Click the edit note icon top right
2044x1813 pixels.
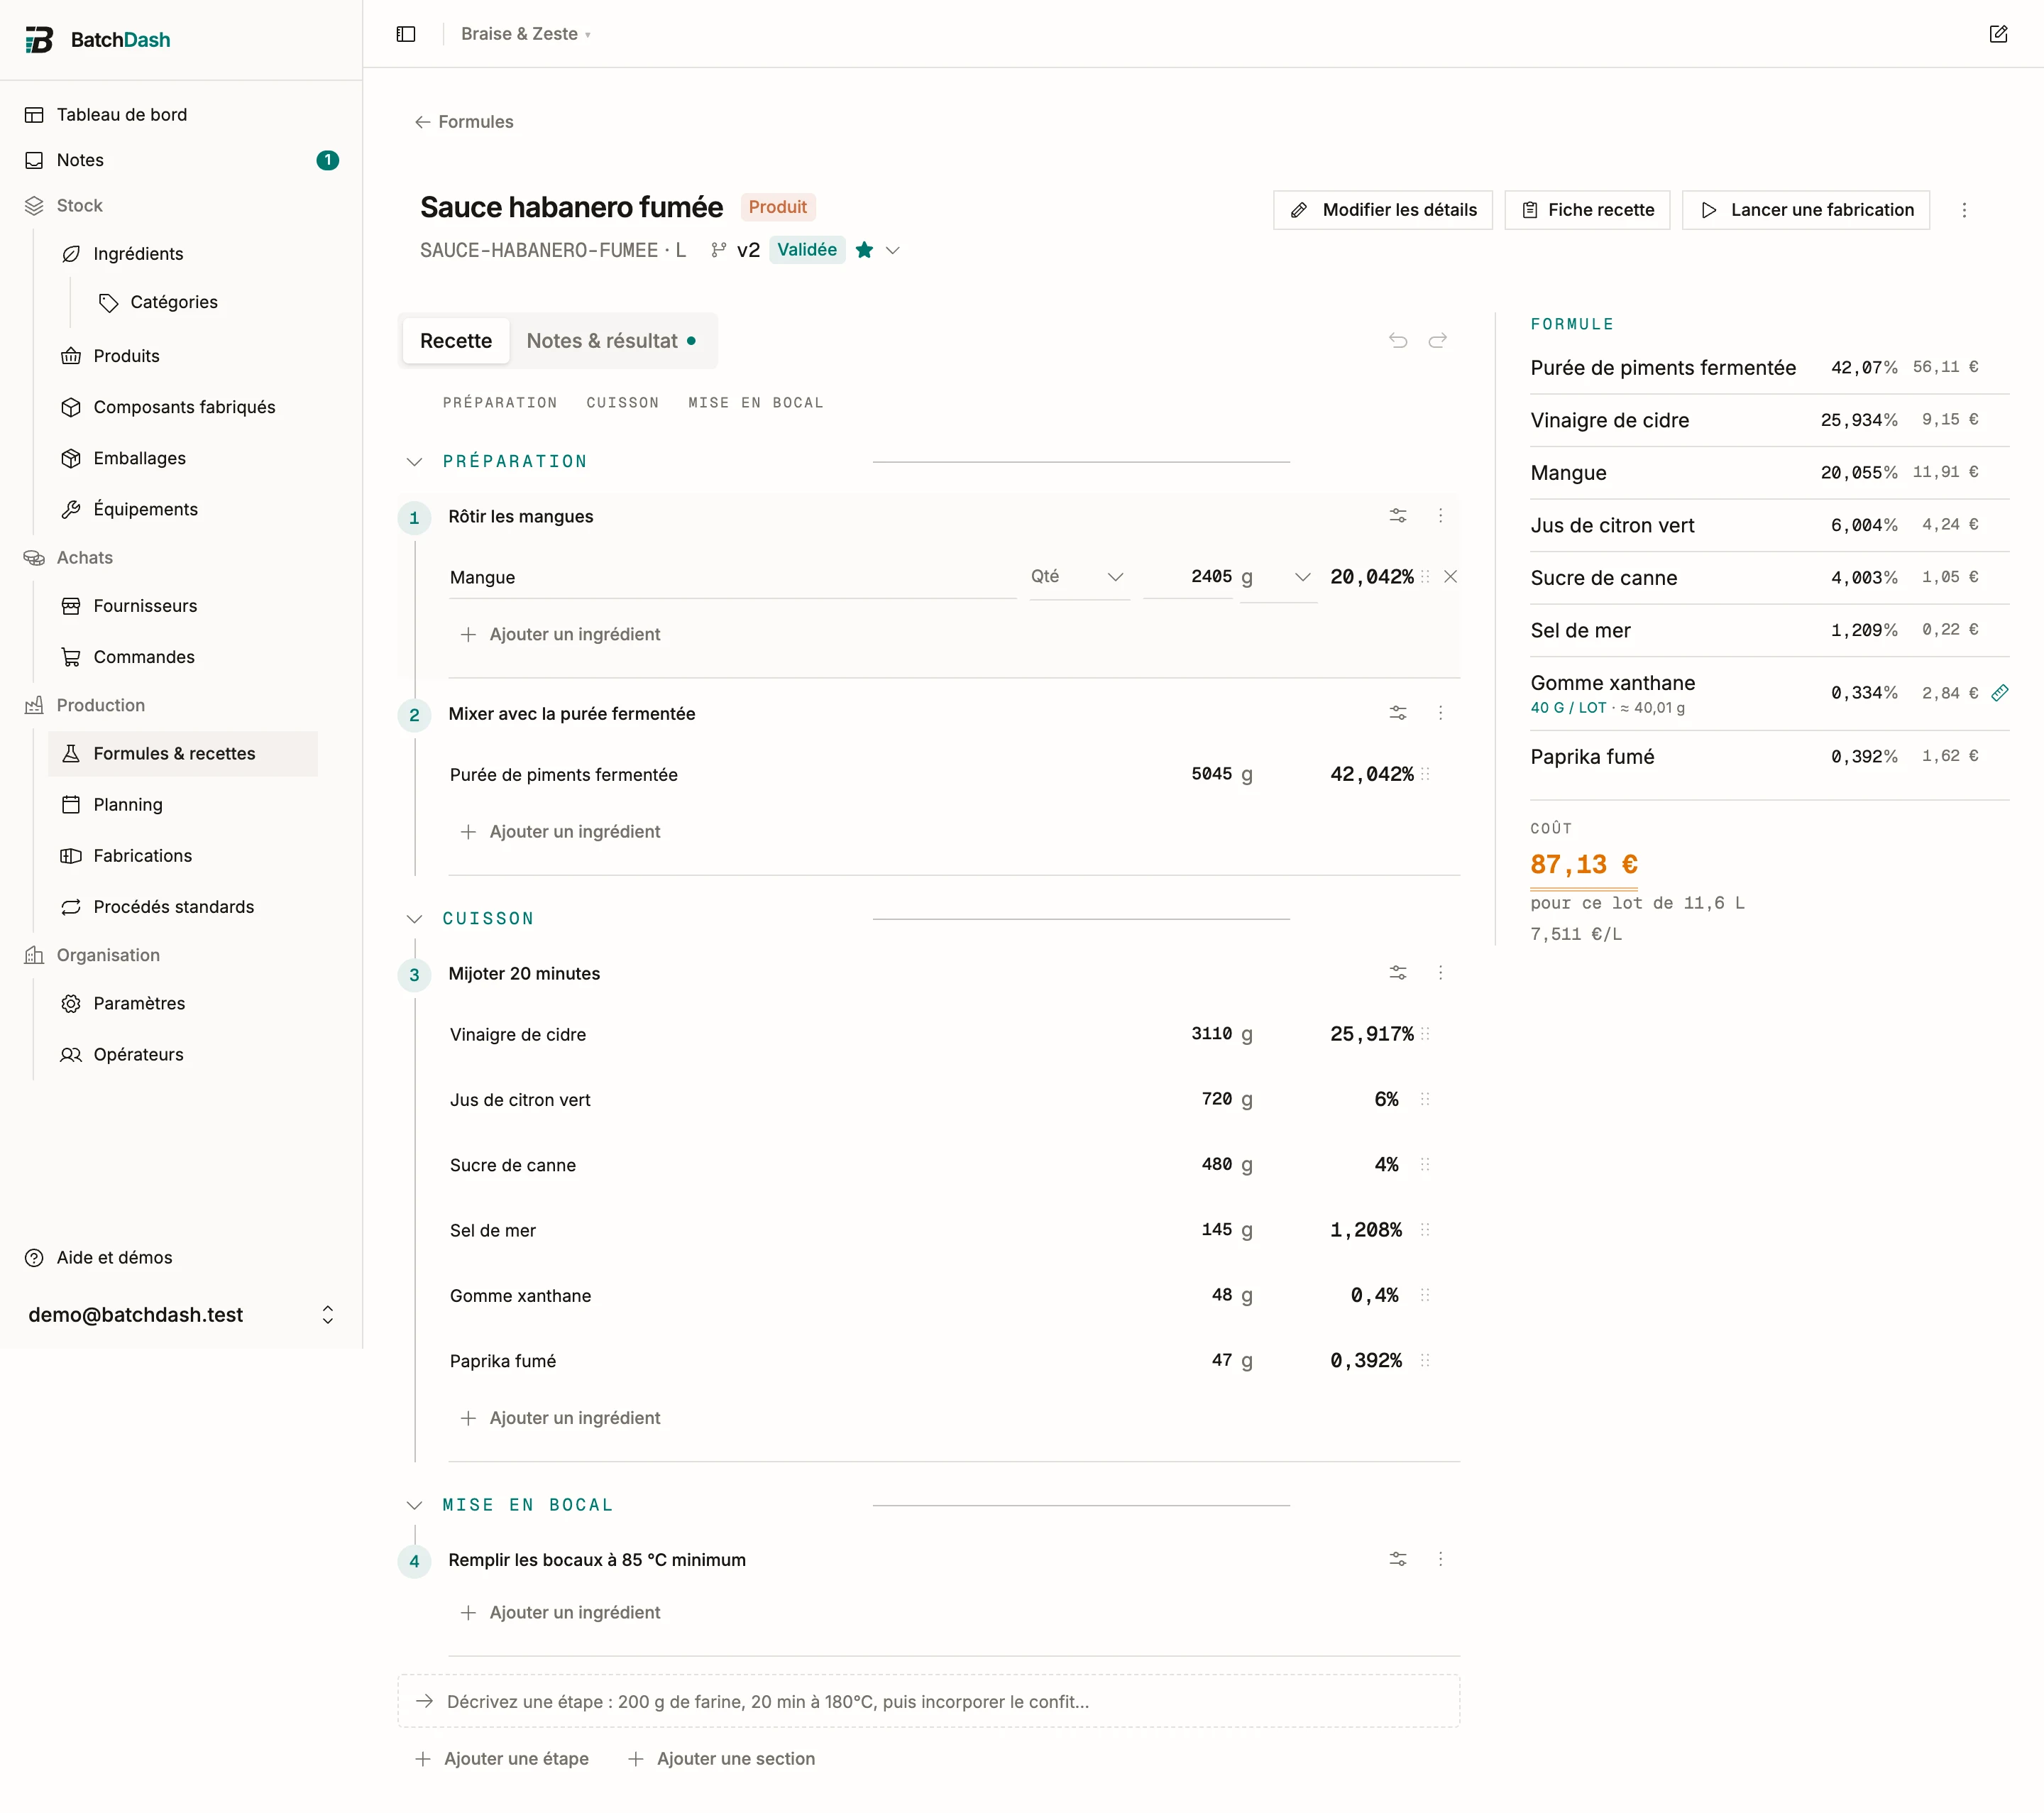(x=1998, y=34)
